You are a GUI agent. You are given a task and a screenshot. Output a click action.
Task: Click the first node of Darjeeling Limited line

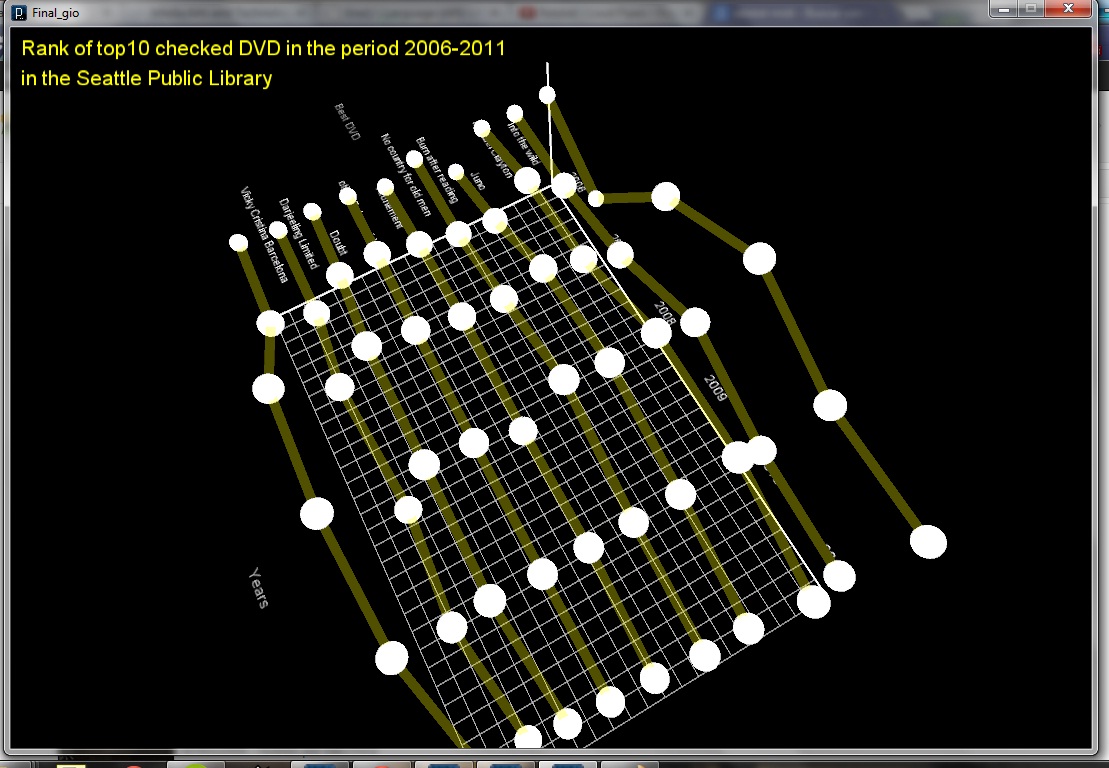click(278, 230)
